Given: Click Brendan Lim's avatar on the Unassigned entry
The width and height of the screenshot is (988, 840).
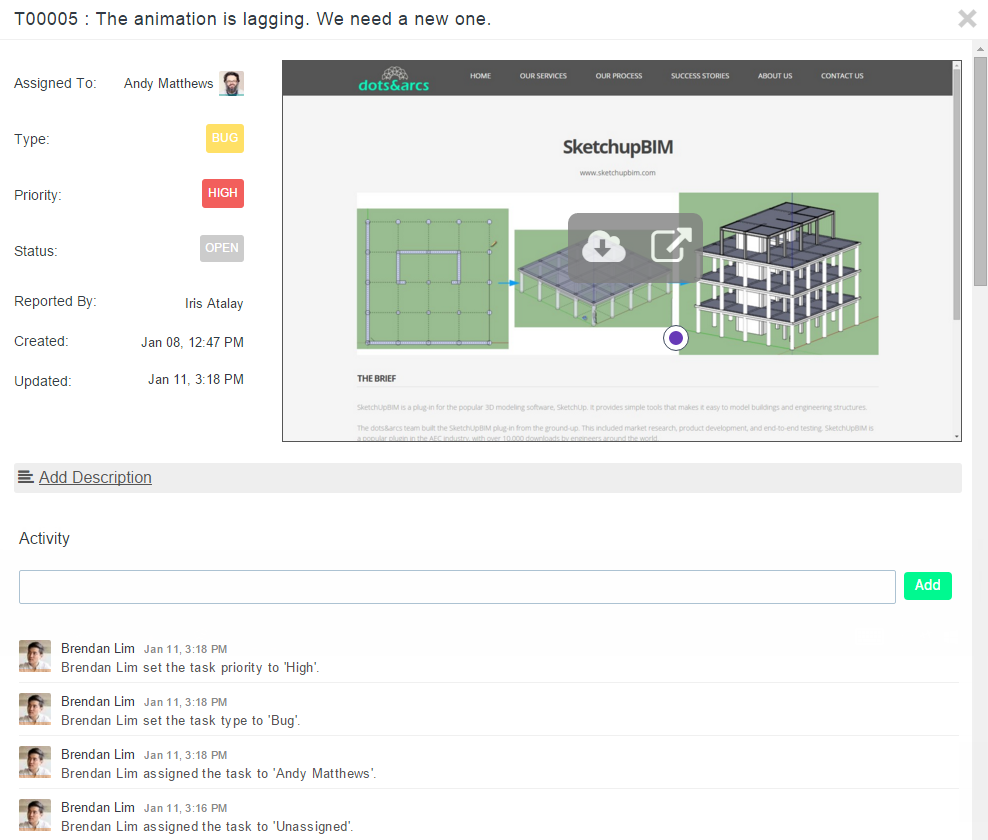Looking at the screenshot, I should pos(35,815).
